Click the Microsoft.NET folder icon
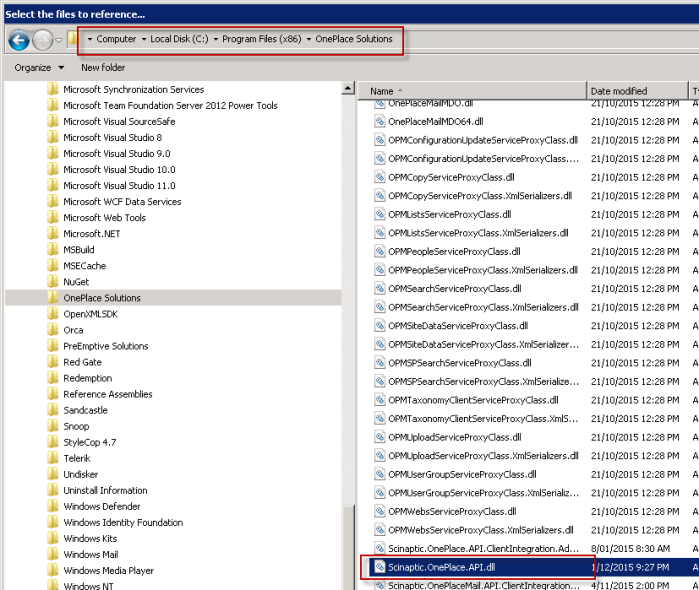 coord(53,234)
